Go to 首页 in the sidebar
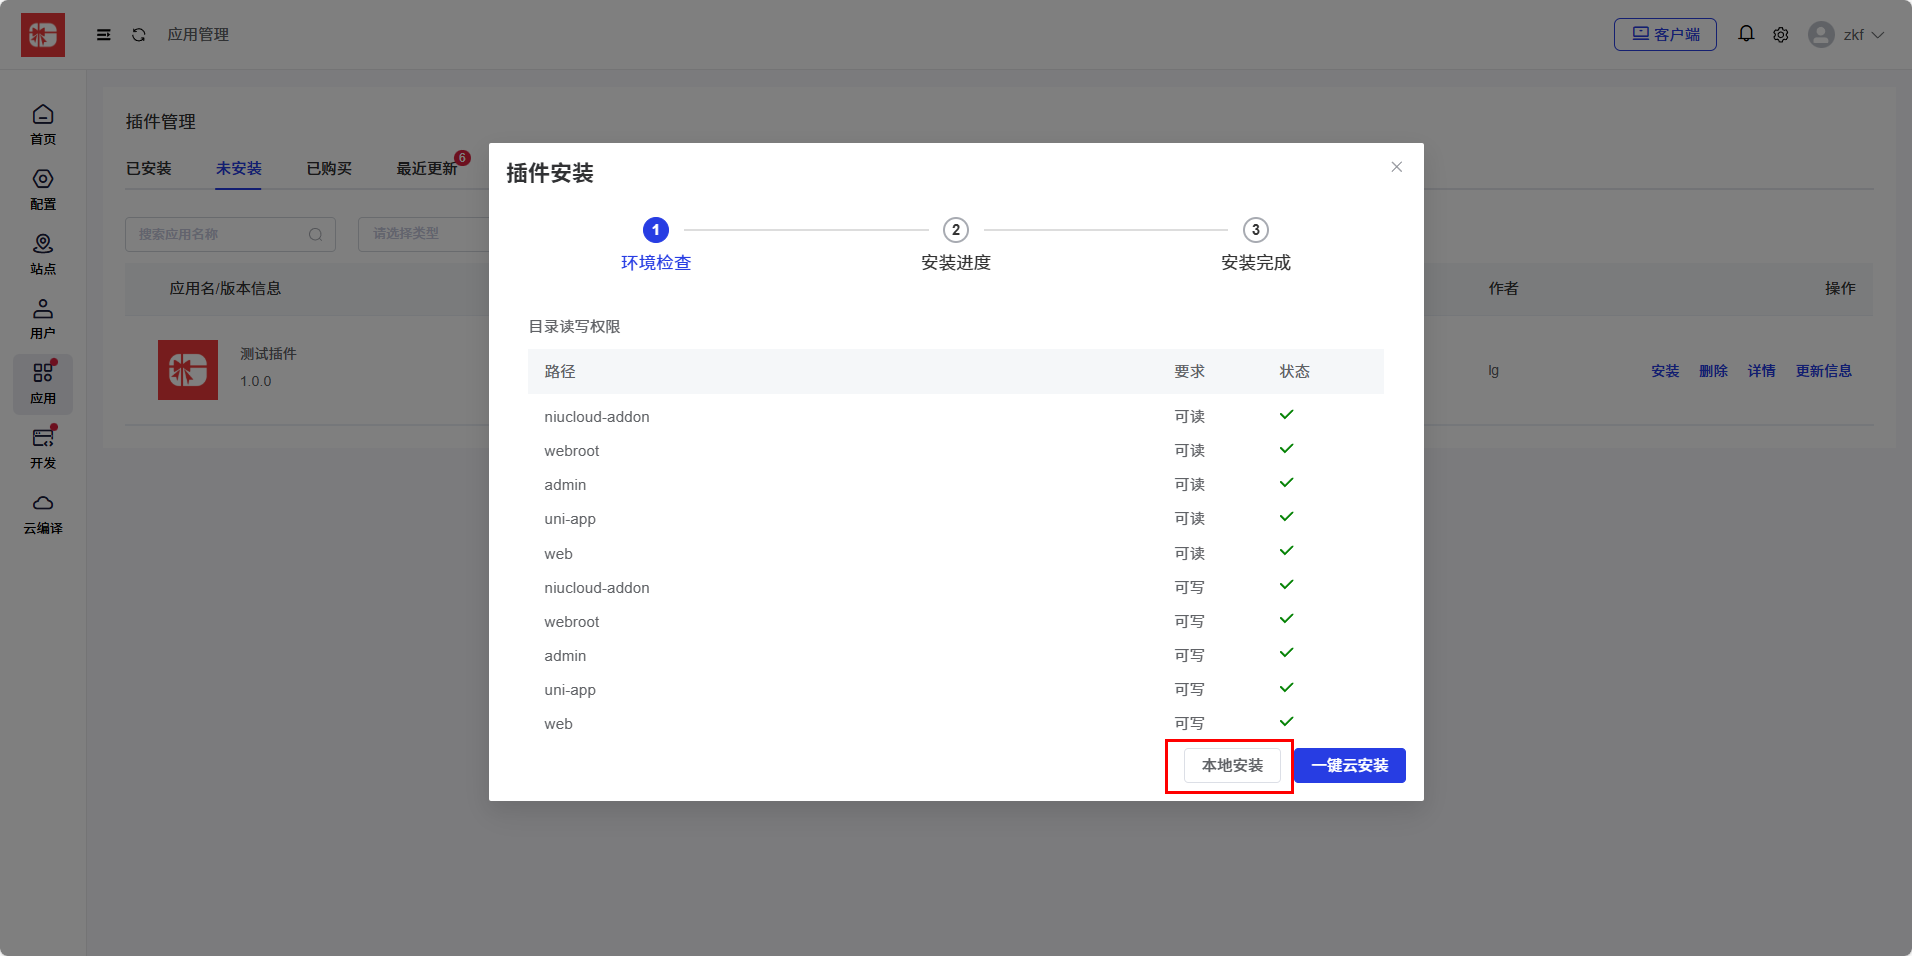 pyautogui.click(x=43, y=125)
